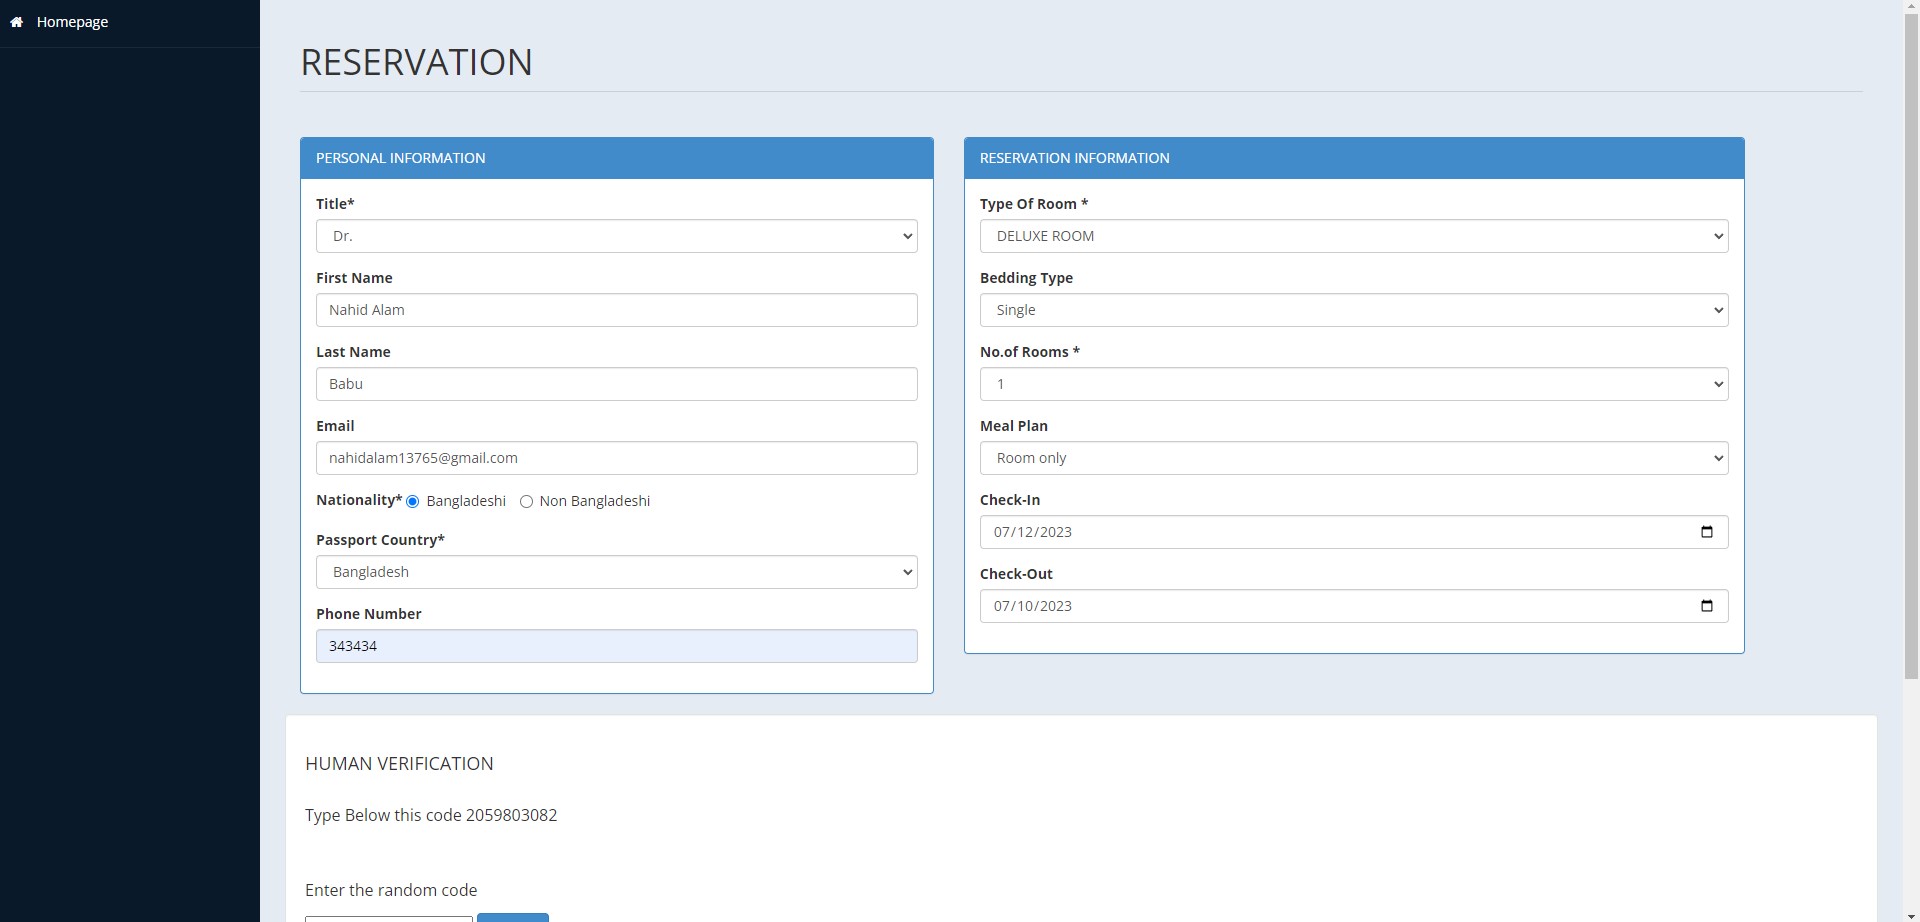Open the No.of Rooms dropdown

1353,384
